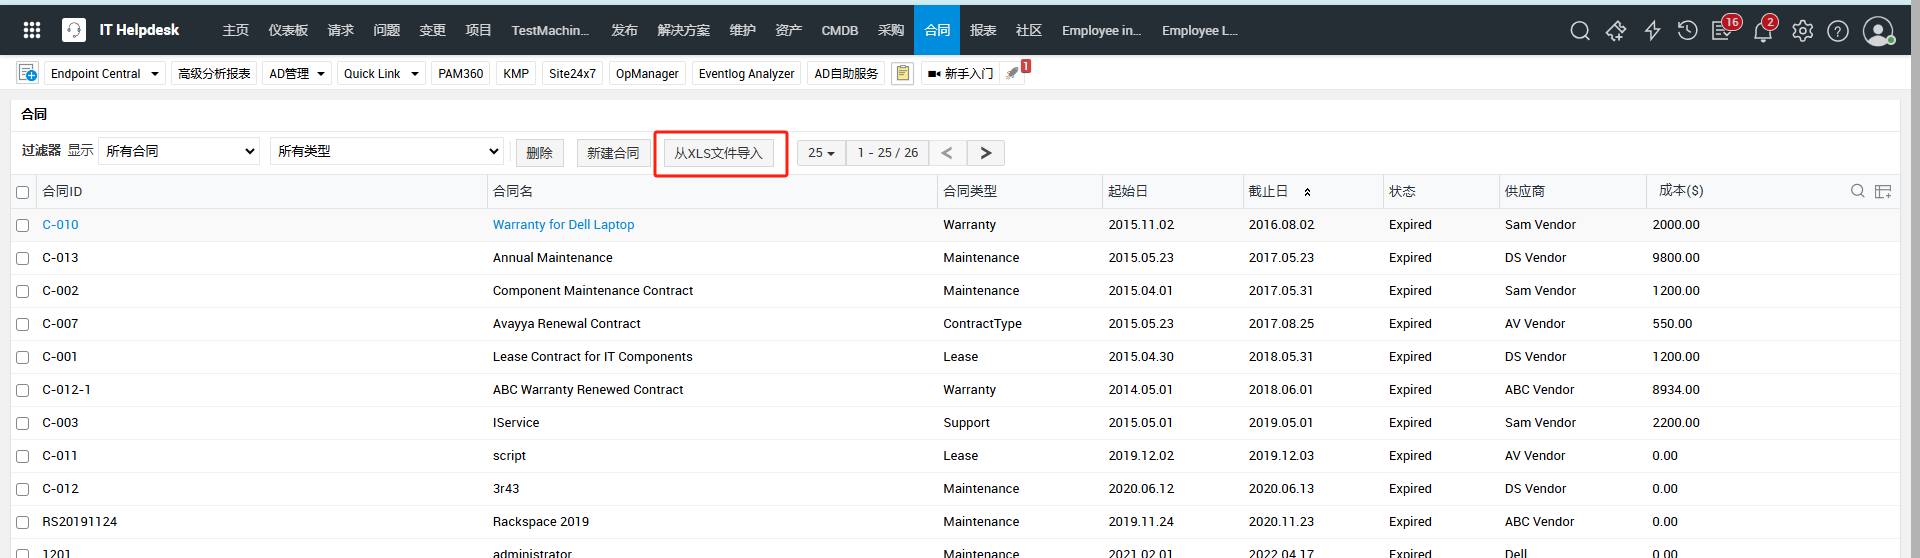
Task: Open the quick actions lightning bolt icon
Action: [x=1652, y=31]
